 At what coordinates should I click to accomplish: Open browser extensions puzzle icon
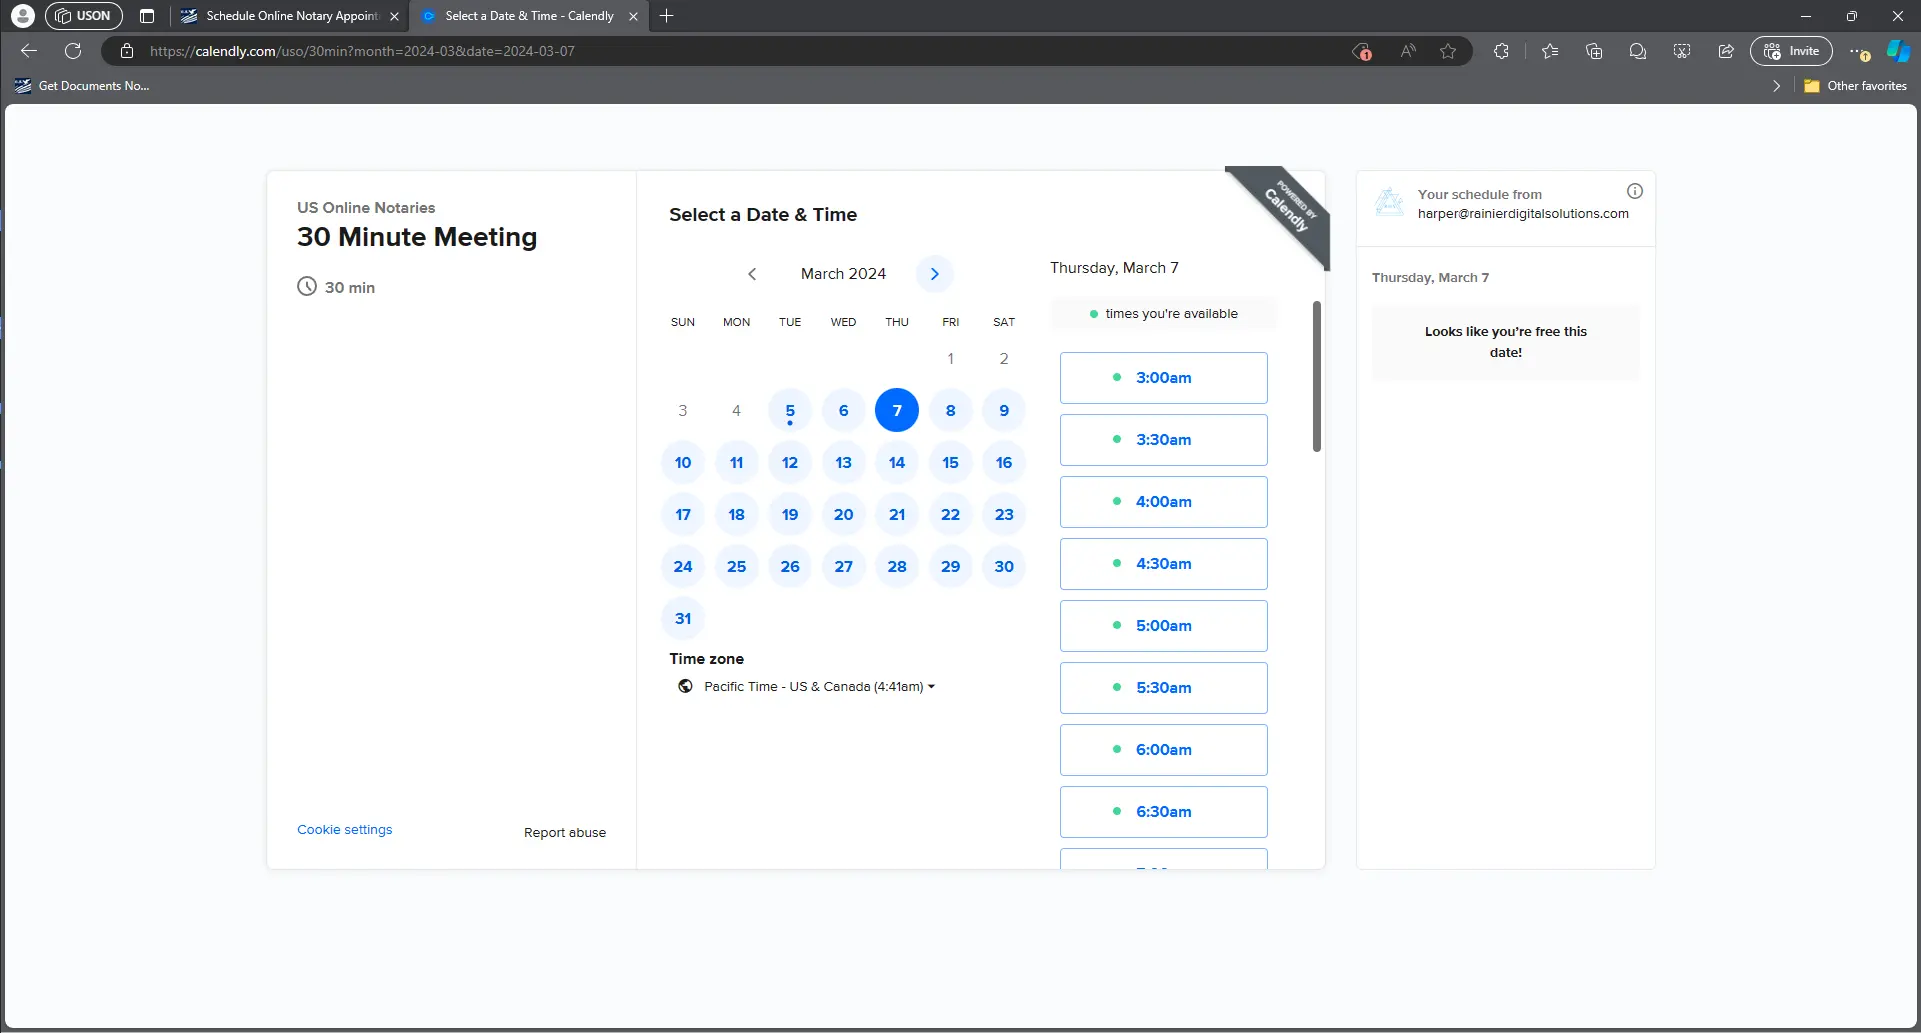pyautogui.click(x=1501, y=51)
